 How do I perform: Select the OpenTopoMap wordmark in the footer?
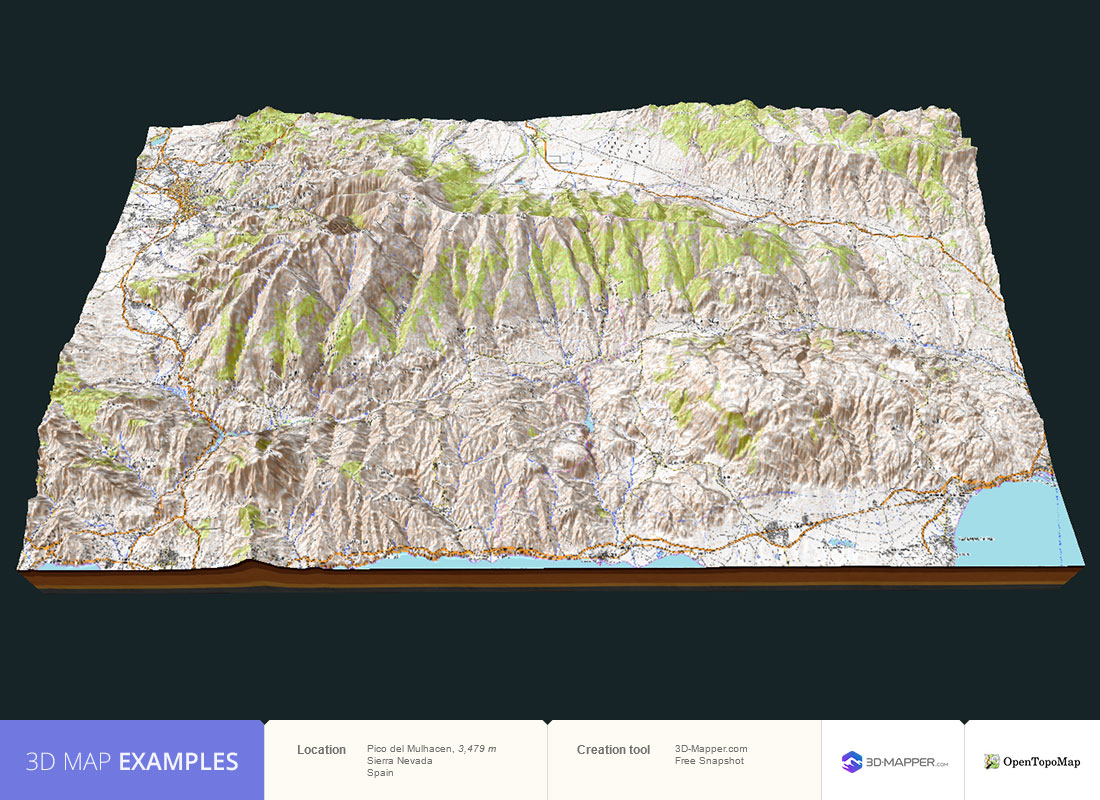click(1040, 760)
